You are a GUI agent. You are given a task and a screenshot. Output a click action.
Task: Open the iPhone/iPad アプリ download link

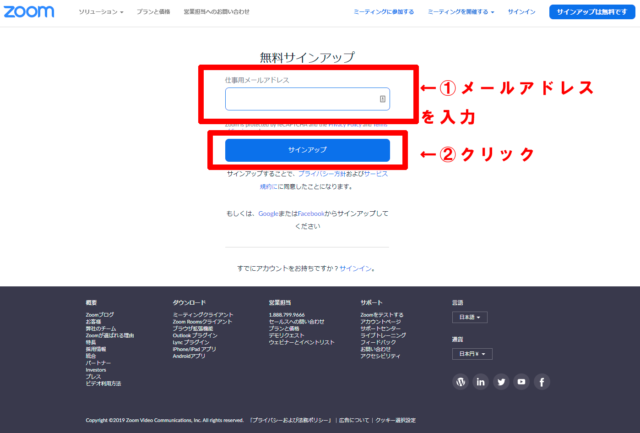click(194, 349)
